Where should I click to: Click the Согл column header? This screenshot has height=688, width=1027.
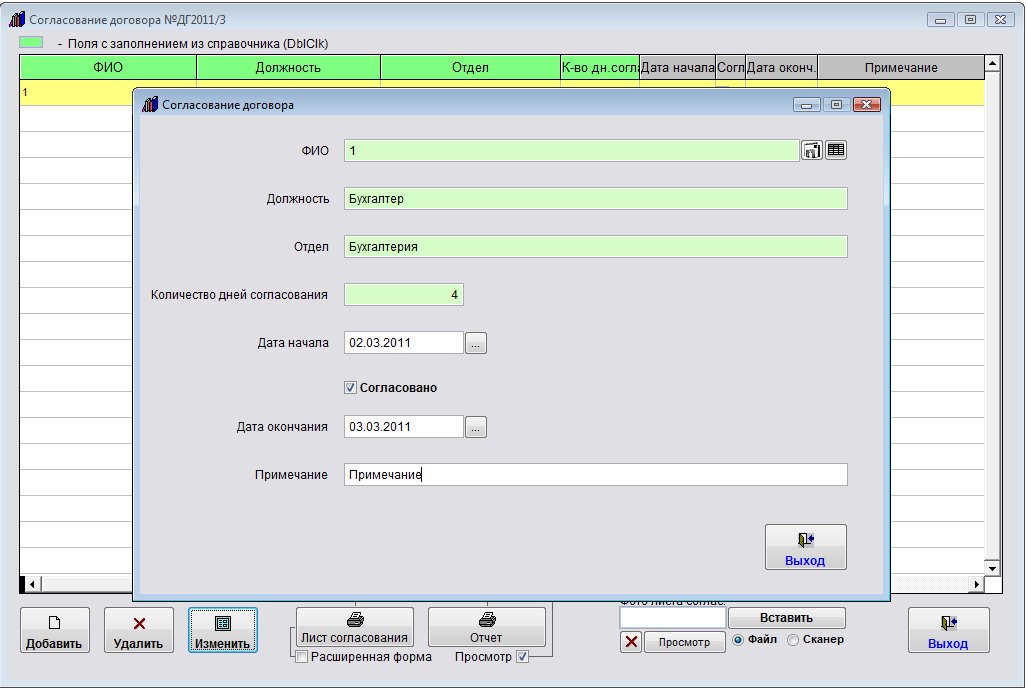coord(730,67)
